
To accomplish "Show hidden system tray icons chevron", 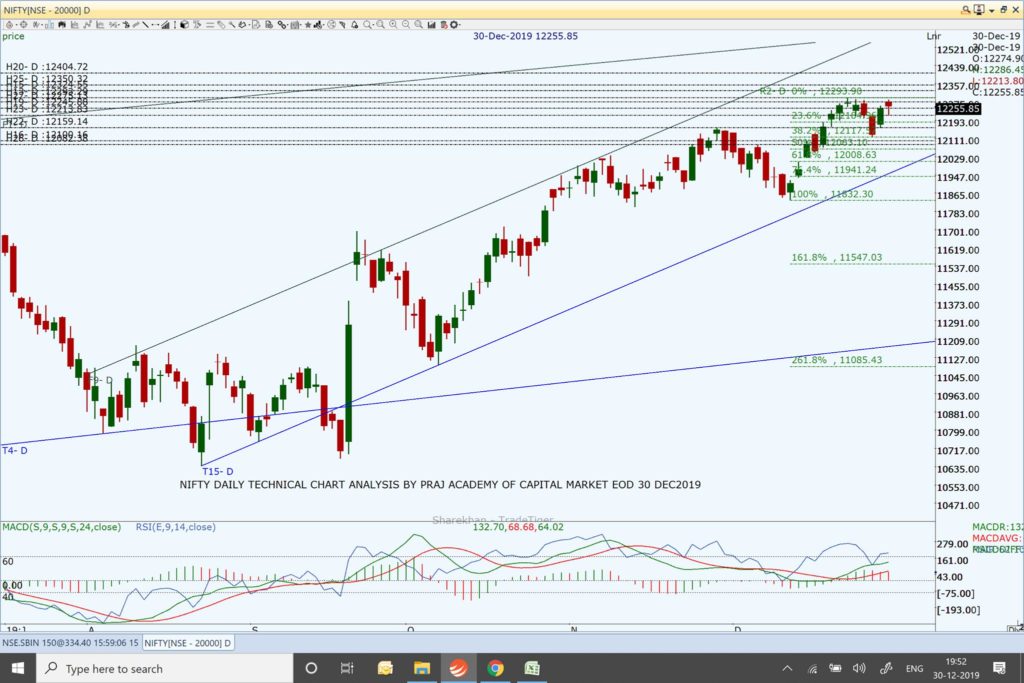I will point(787,668).
